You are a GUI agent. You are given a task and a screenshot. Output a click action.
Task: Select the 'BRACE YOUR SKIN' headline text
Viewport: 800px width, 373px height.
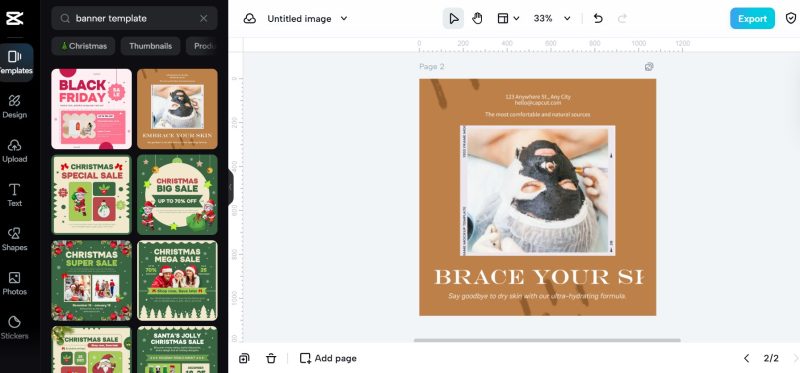[x=538, y=277]
